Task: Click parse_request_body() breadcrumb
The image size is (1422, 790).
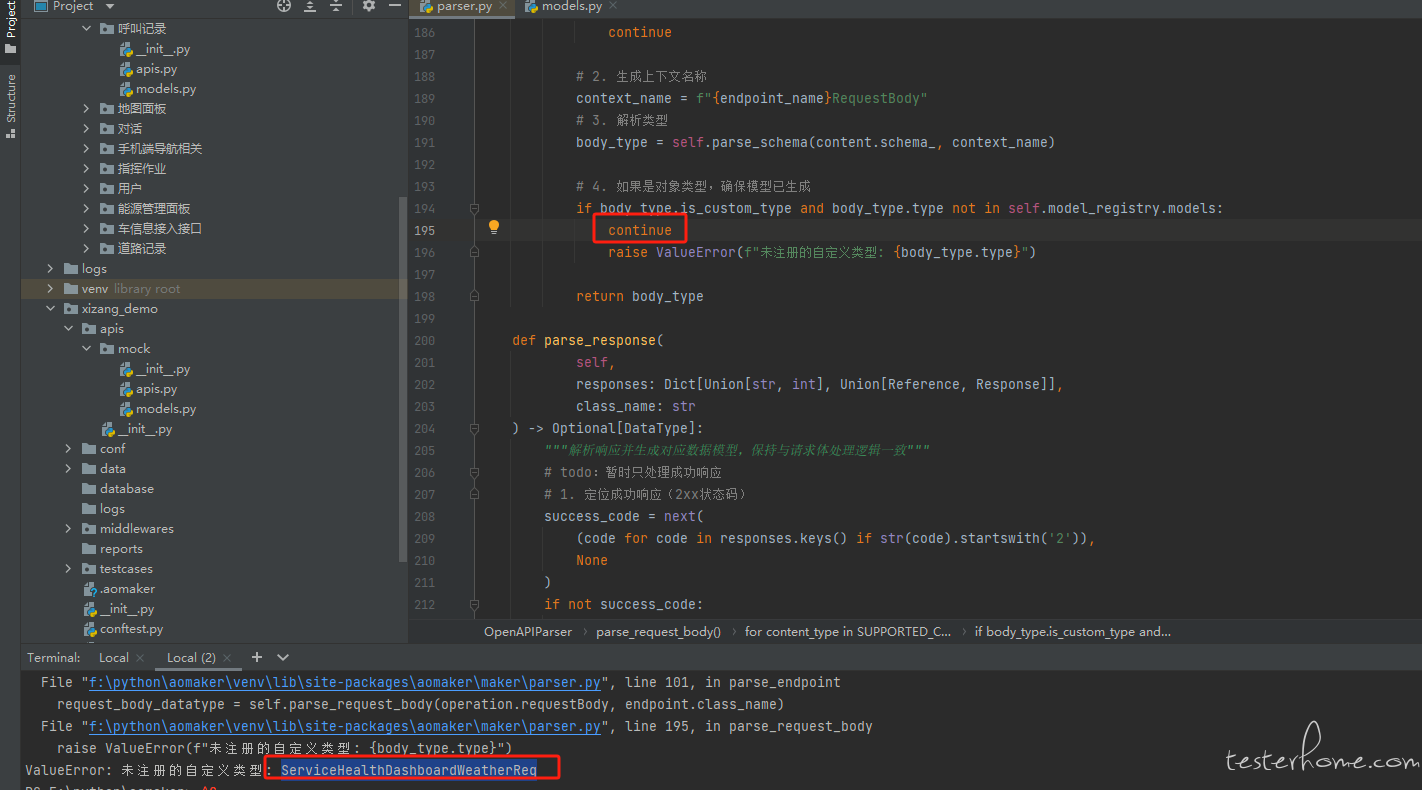Action: pos(658,632)
